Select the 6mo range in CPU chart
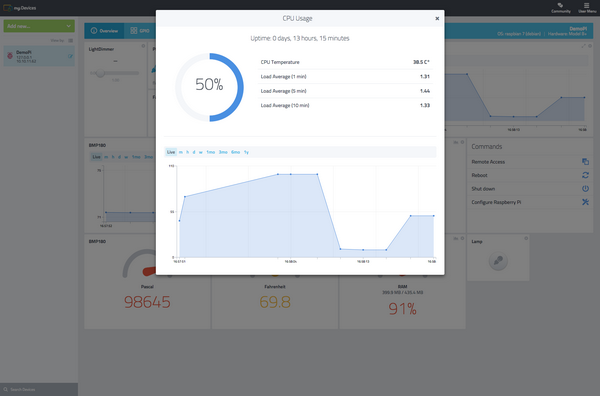The image size is (600, 396). tap(235, 152)
